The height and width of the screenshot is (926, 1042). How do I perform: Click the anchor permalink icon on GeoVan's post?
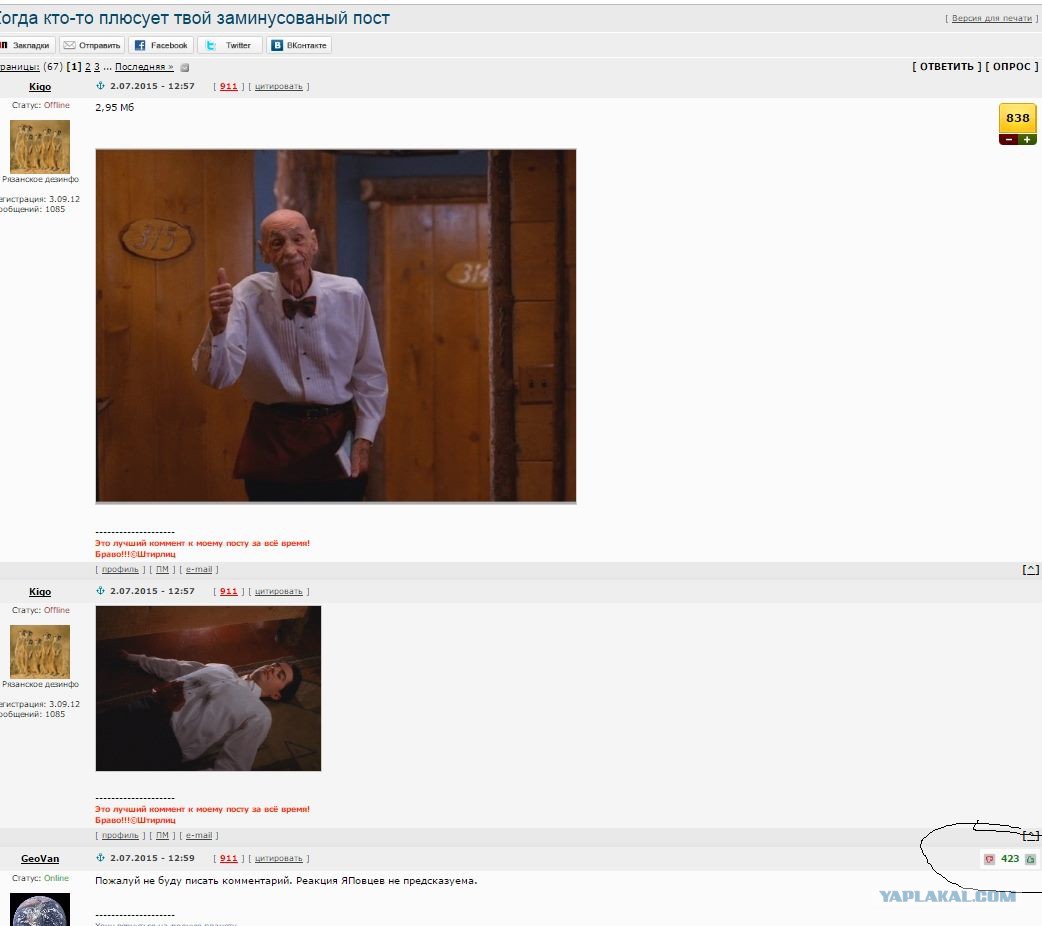pyautogui.click(x=101, y=858)
